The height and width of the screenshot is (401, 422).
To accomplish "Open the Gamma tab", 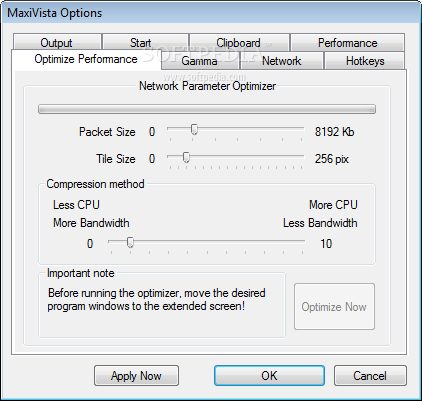I will 200,61.
